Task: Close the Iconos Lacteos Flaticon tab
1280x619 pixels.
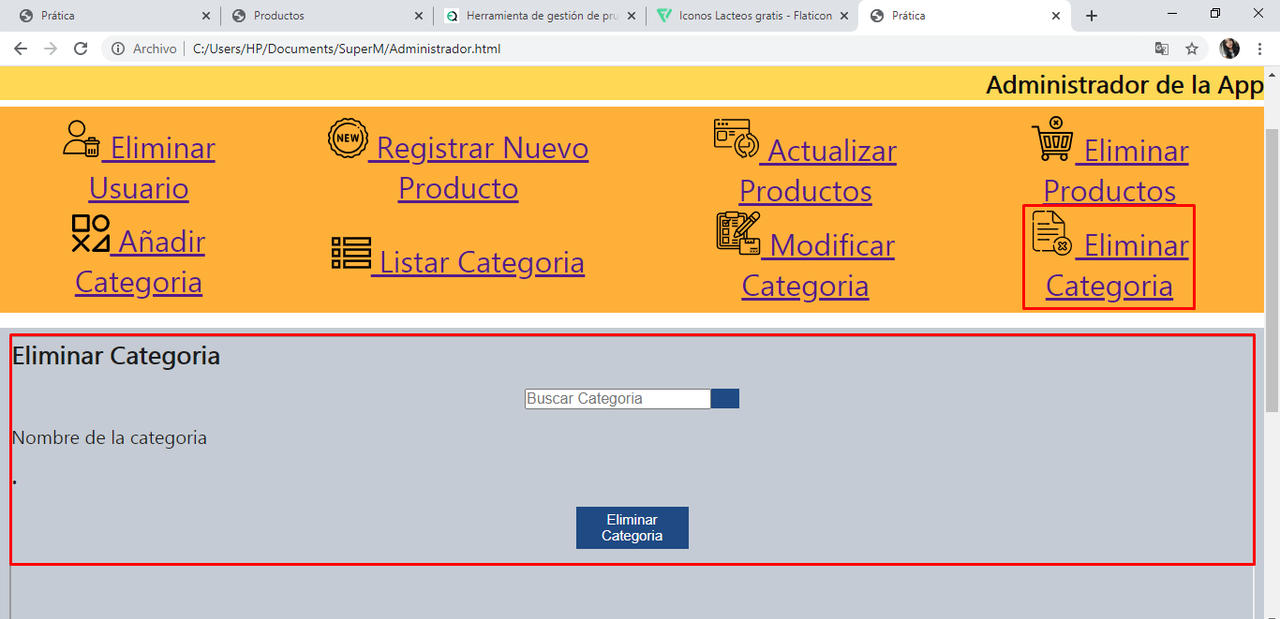Action: [844, 15]
